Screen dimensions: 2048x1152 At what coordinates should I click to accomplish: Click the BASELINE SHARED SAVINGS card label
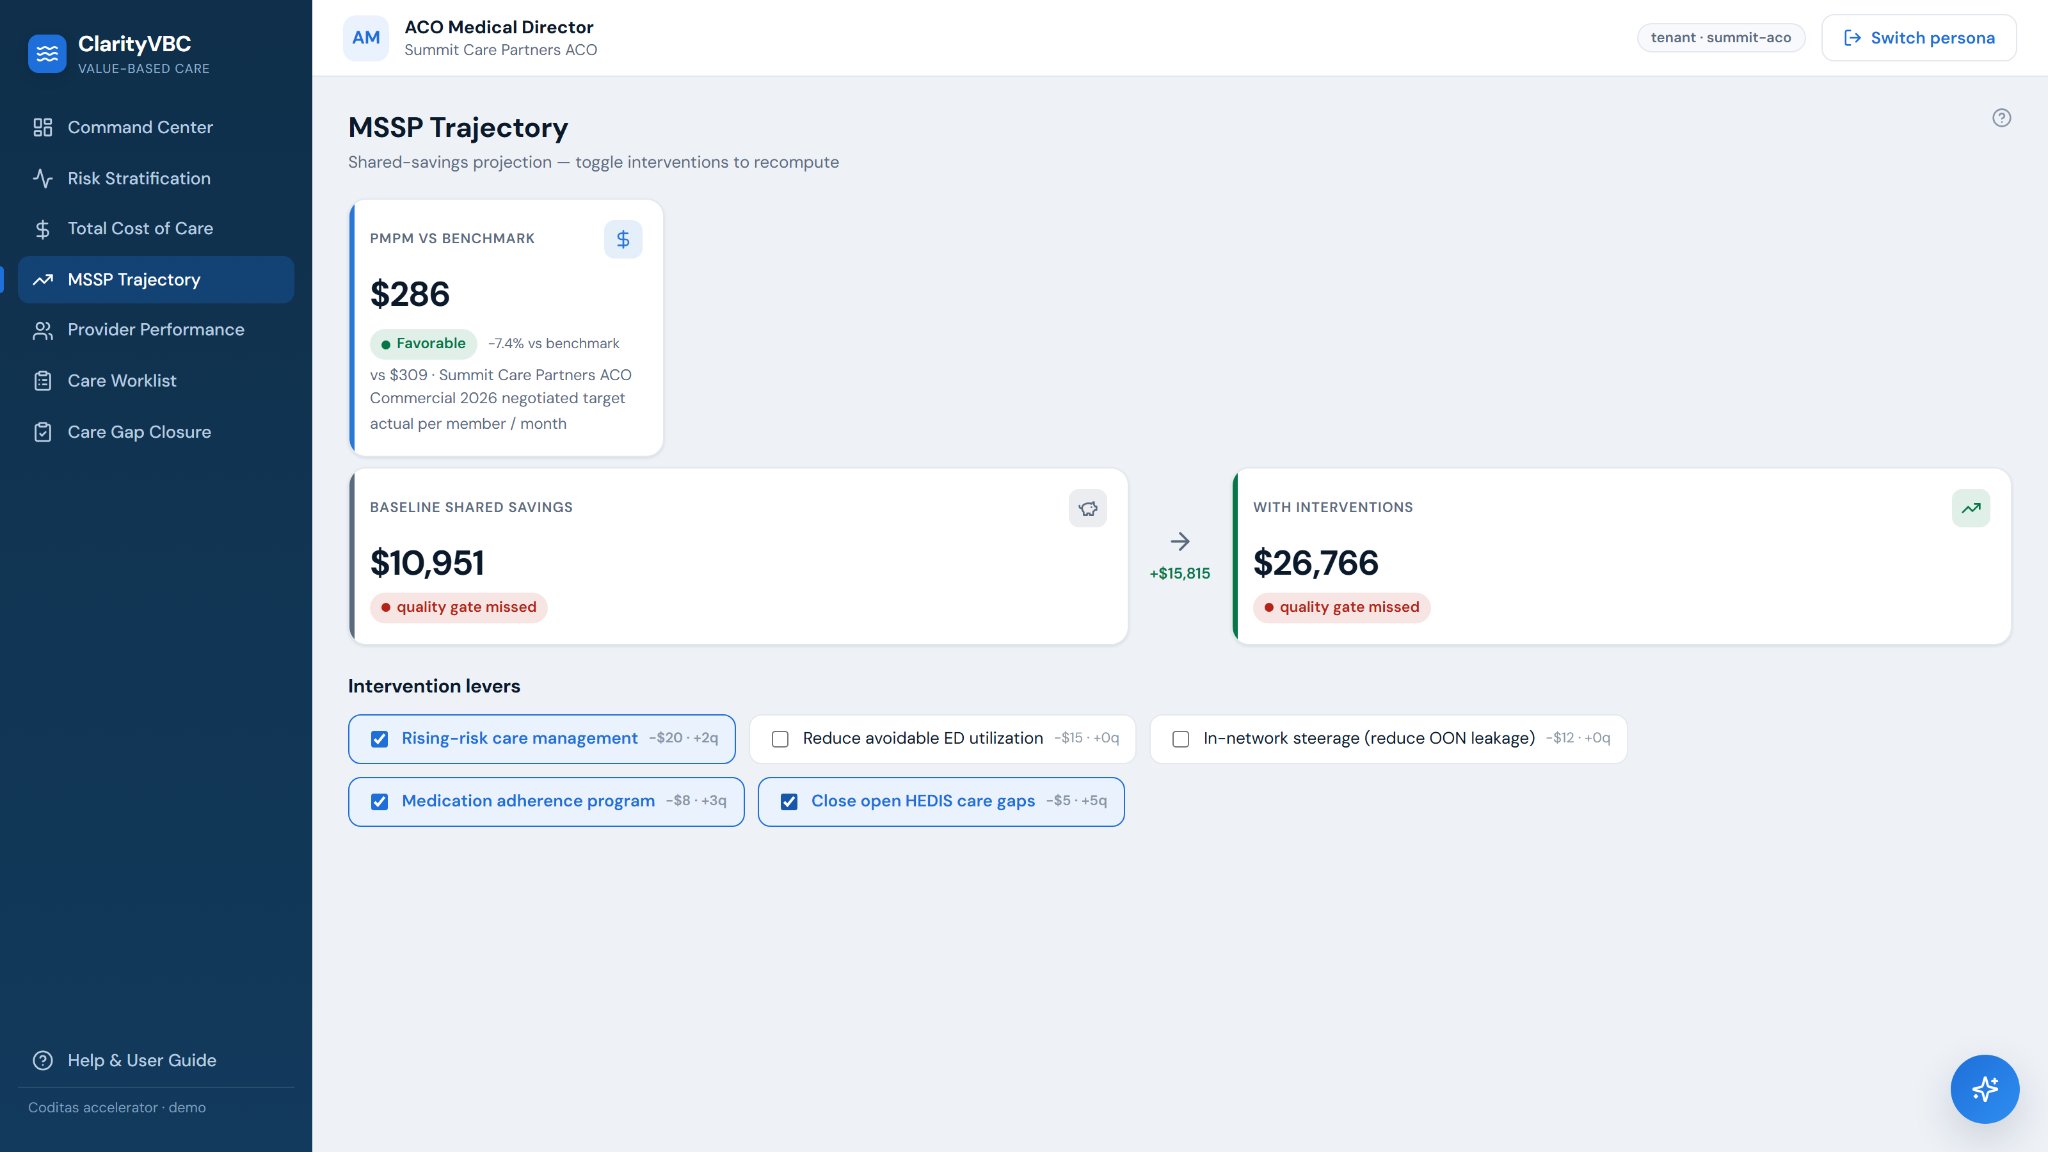coord(471,507)
